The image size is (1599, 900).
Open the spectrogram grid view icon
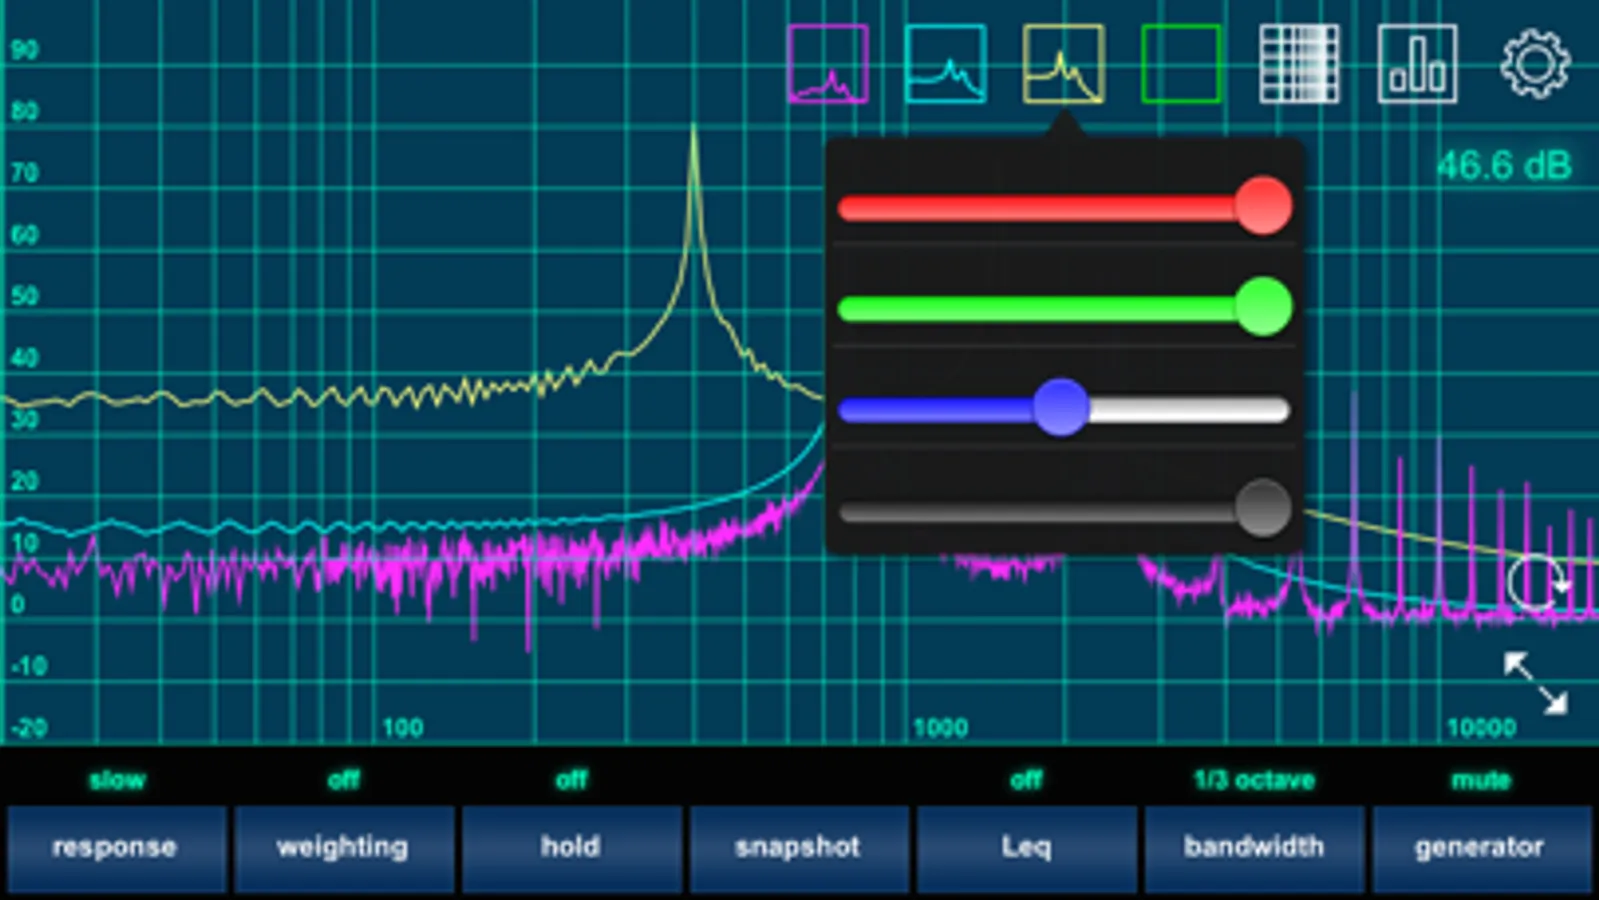pos(1299,65)
